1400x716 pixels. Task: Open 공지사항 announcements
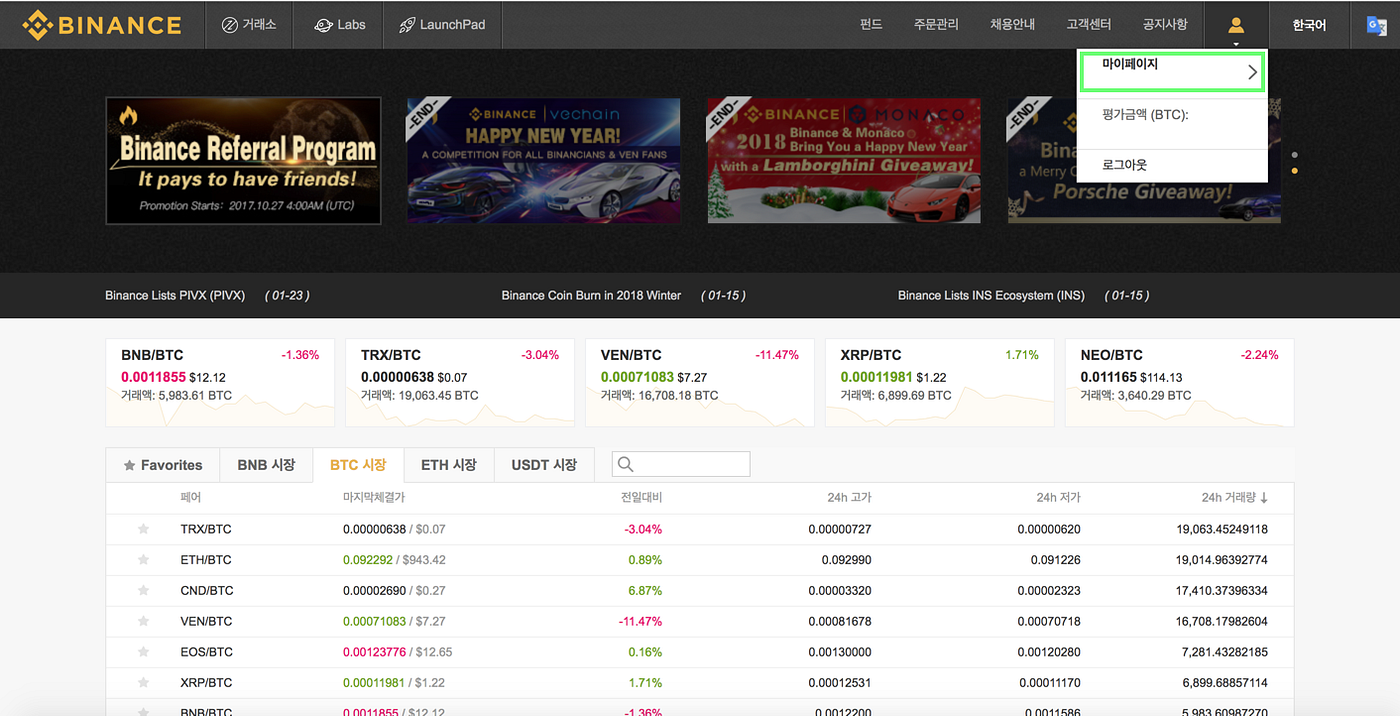pos(1165,25)
